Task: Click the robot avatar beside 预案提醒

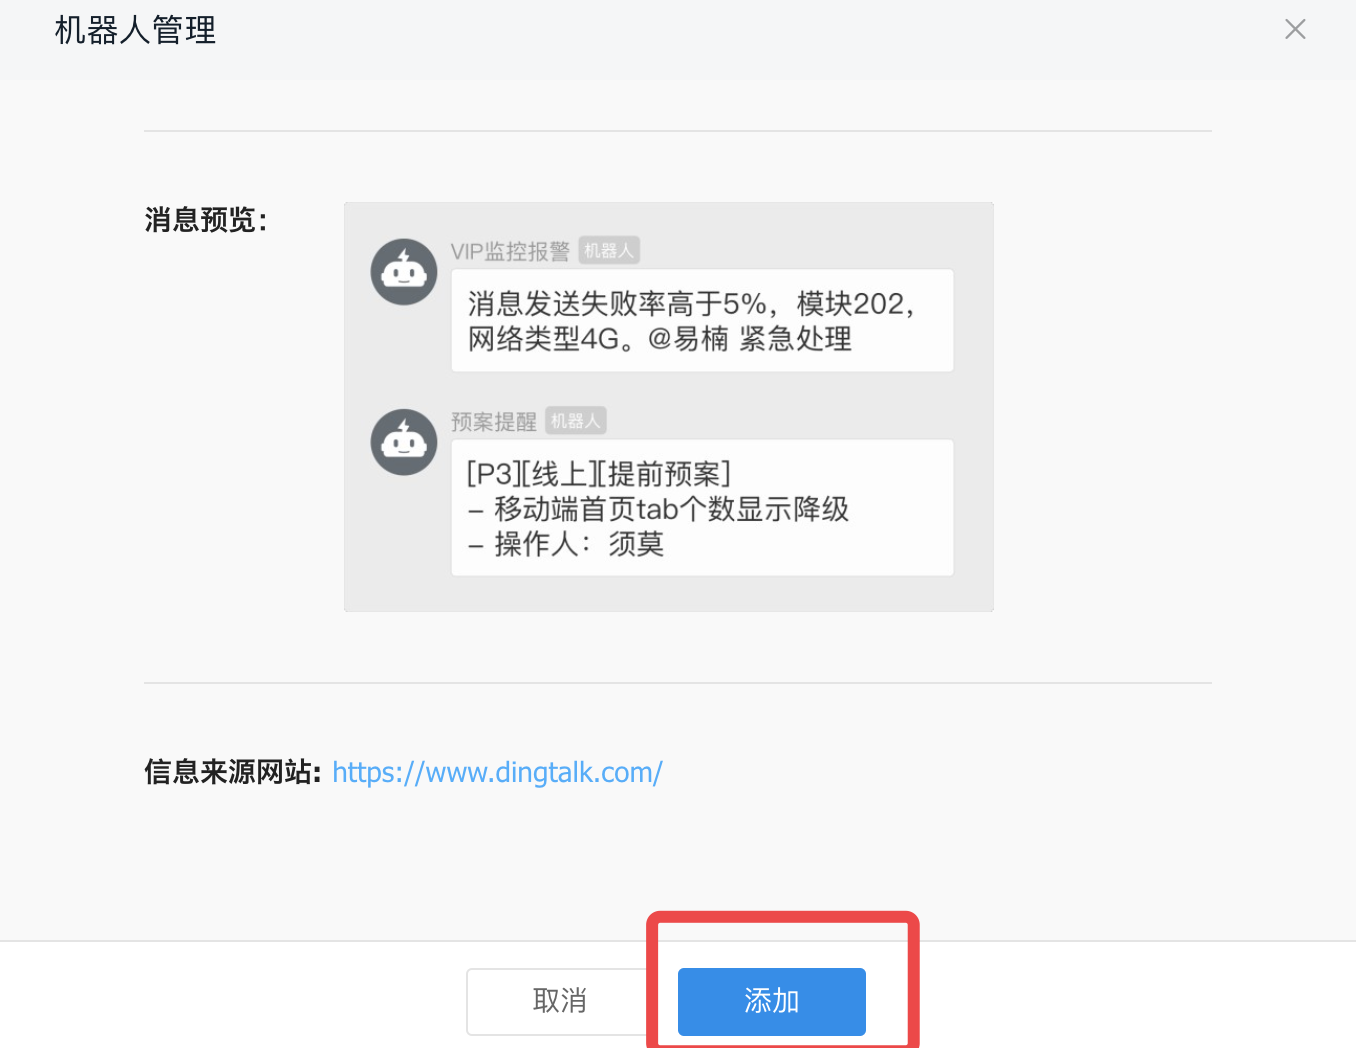Action: pos(404,442)
